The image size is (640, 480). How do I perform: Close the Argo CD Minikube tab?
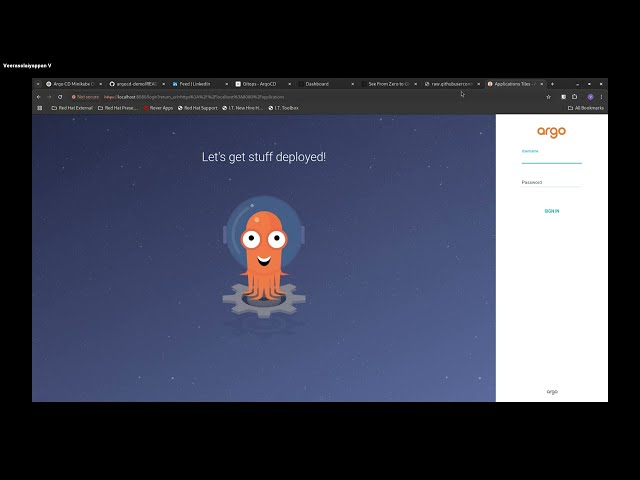click(100, 84)
